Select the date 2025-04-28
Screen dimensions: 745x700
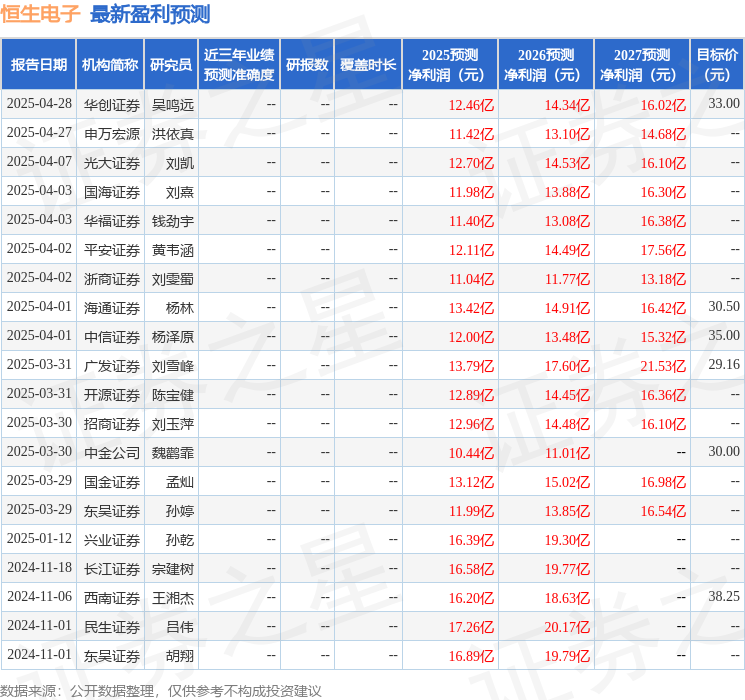pyautogui.click(x=39, y=104)
